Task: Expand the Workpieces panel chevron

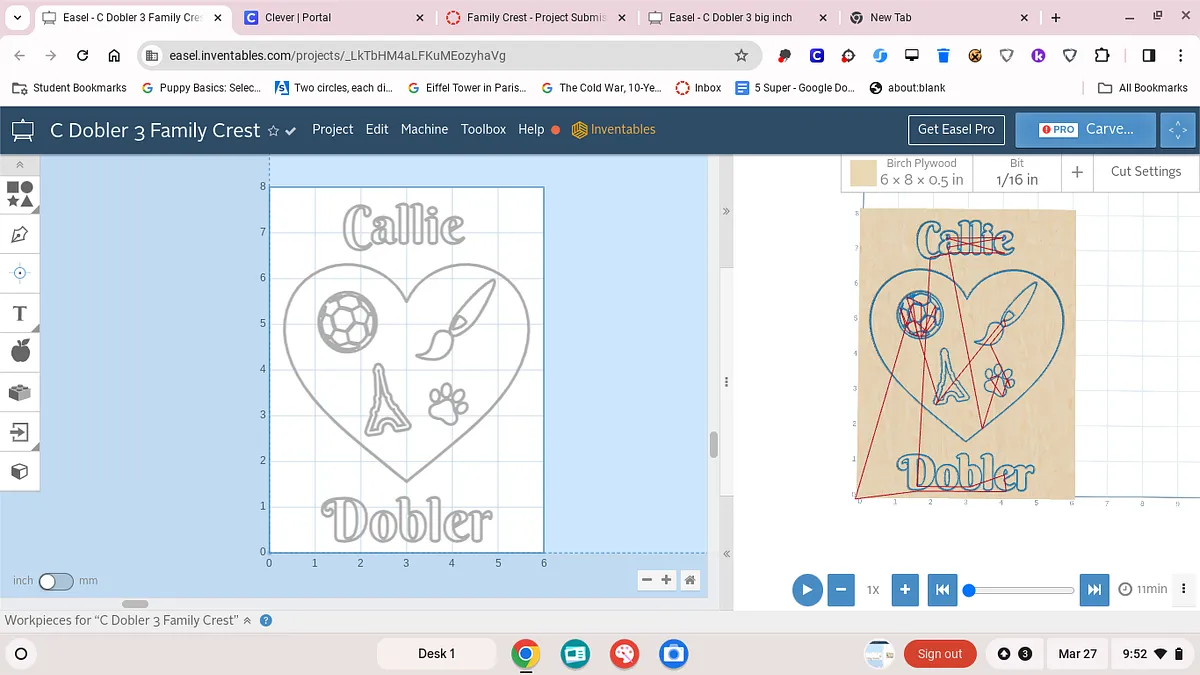Action: point(247,621)
